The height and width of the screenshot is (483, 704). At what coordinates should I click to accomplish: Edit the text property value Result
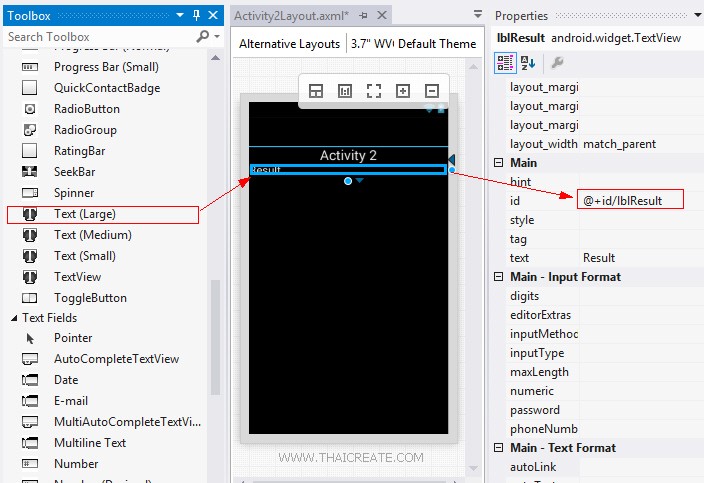[x=641, y=258]
